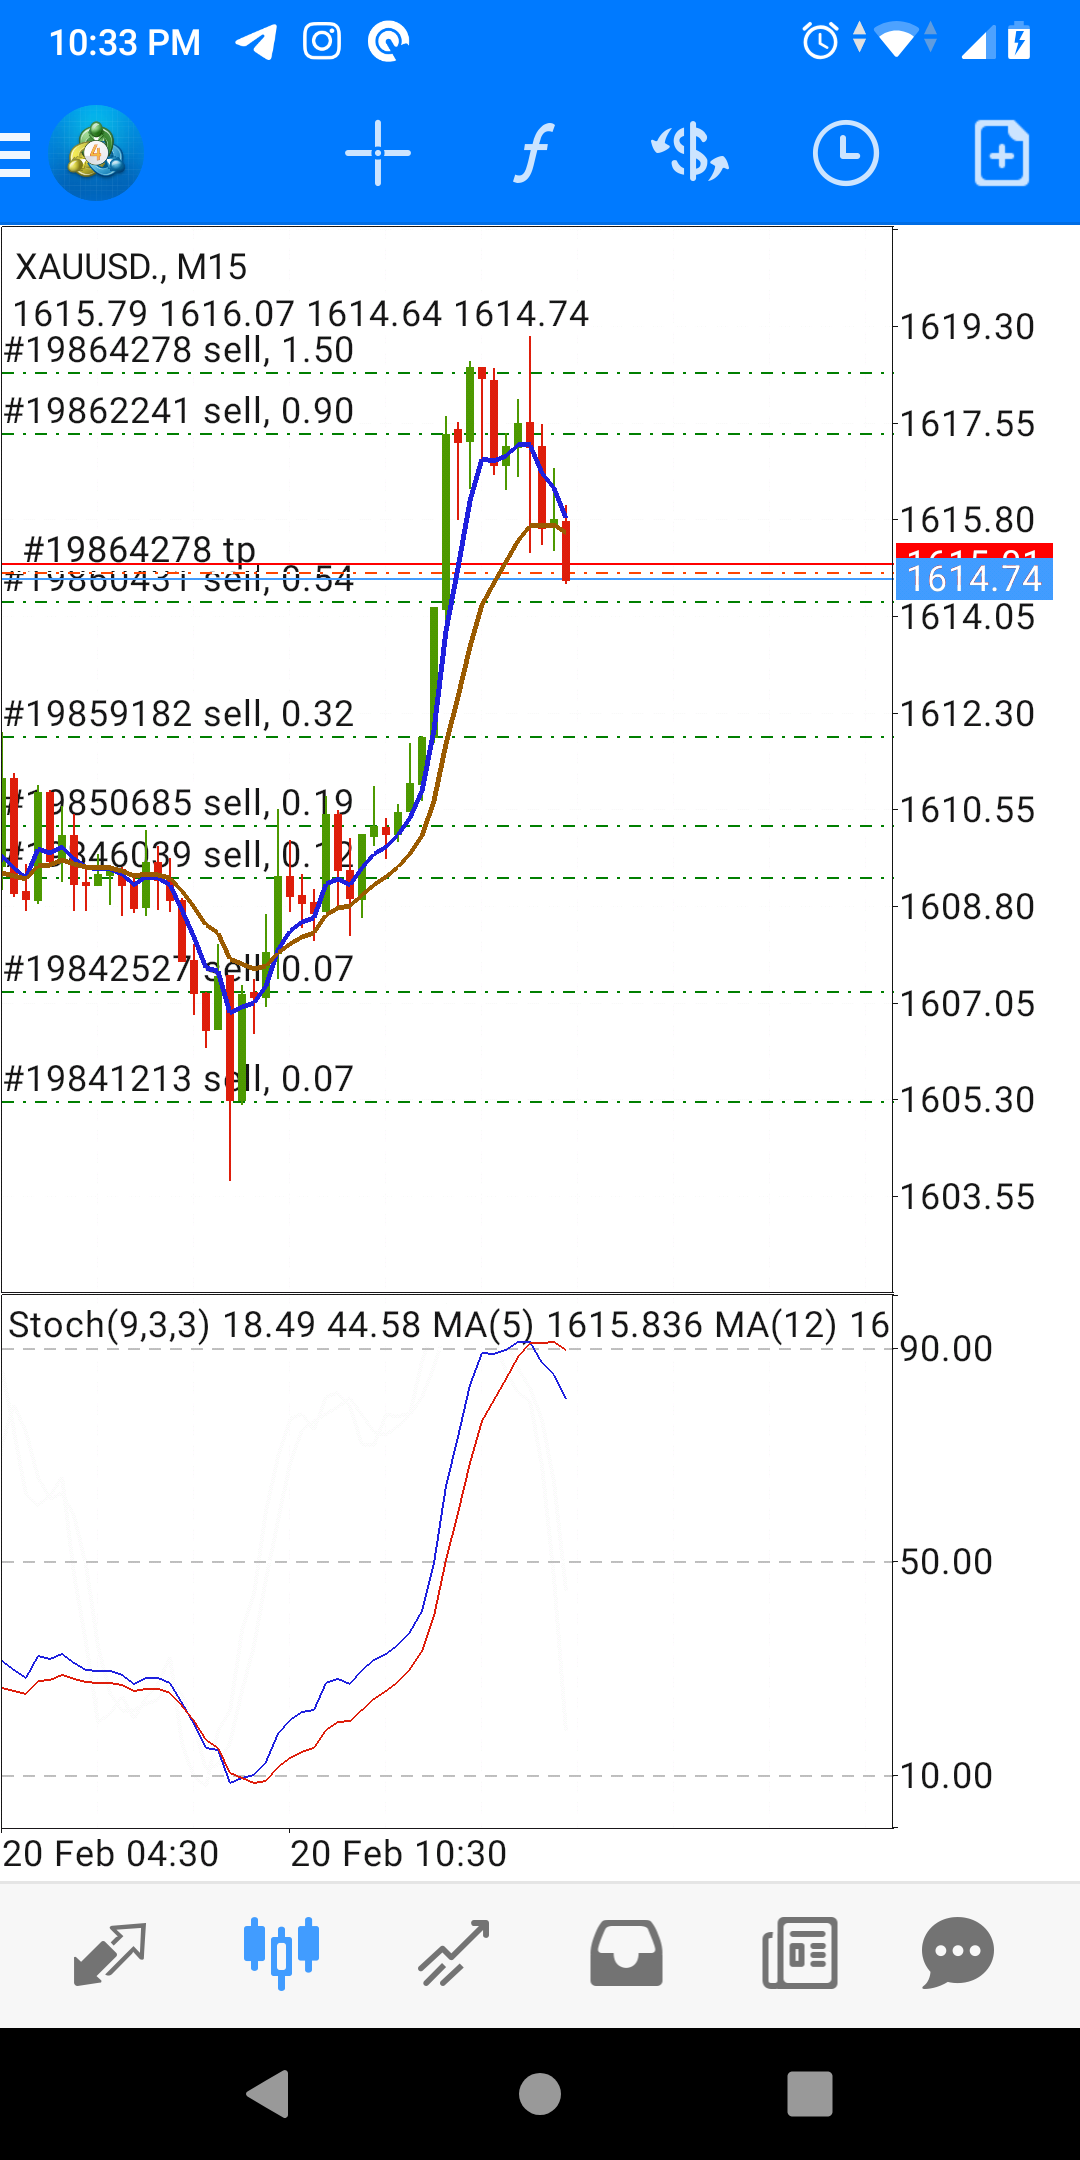This screenshot has width=1080, height=2160.
Task: Open the symbol selection dollar icon
Action: point(690,153)
